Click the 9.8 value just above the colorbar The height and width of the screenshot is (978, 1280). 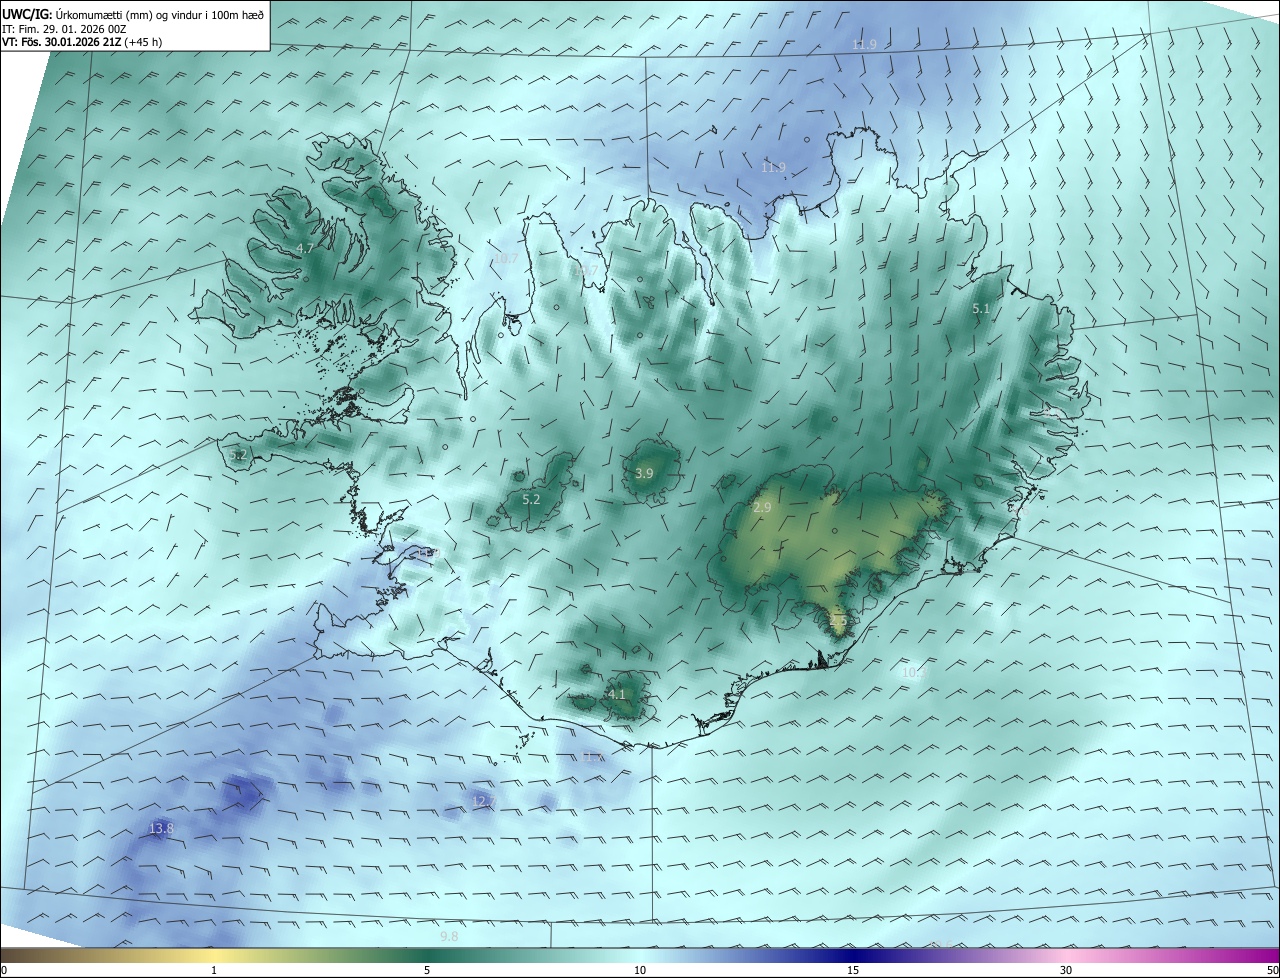[449, 936]
